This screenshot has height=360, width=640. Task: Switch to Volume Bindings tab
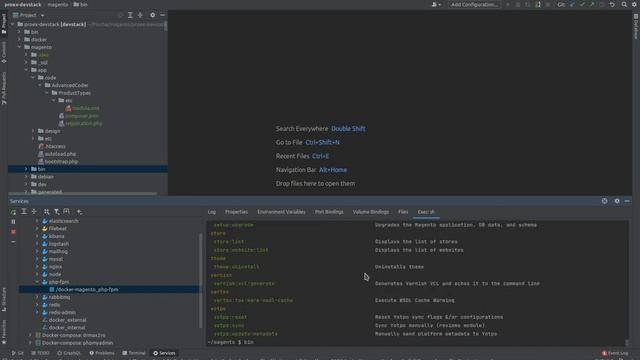371,212
